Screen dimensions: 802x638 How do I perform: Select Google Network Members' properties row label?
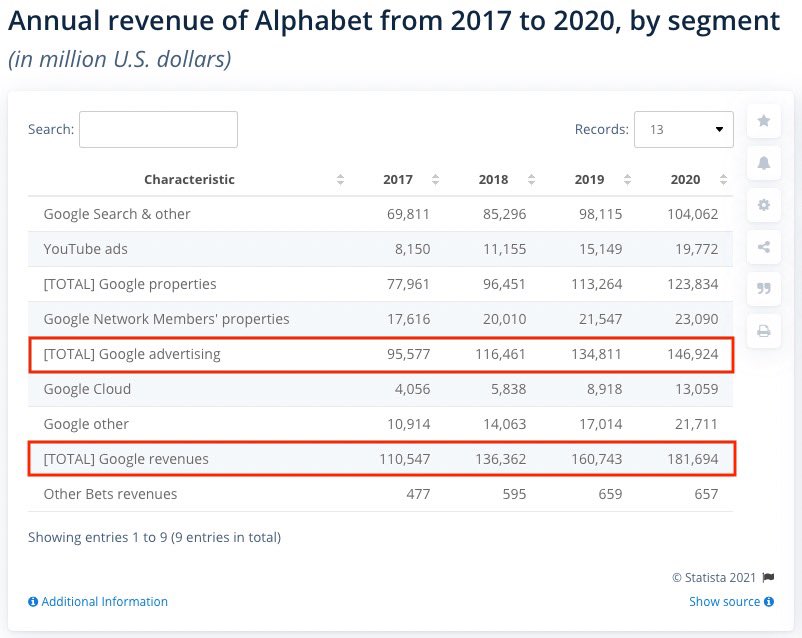point(166,319)
